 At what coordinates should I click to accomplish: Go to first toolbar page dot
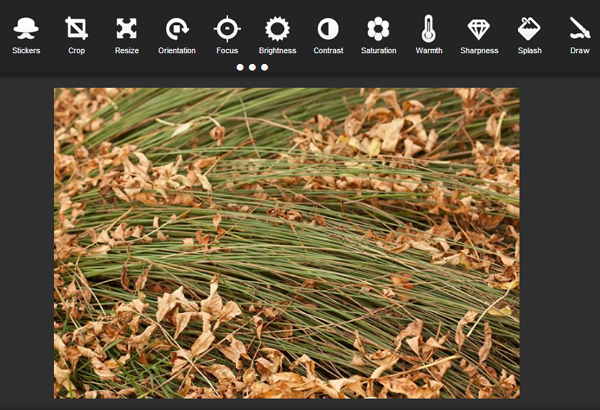click(240, 67)
